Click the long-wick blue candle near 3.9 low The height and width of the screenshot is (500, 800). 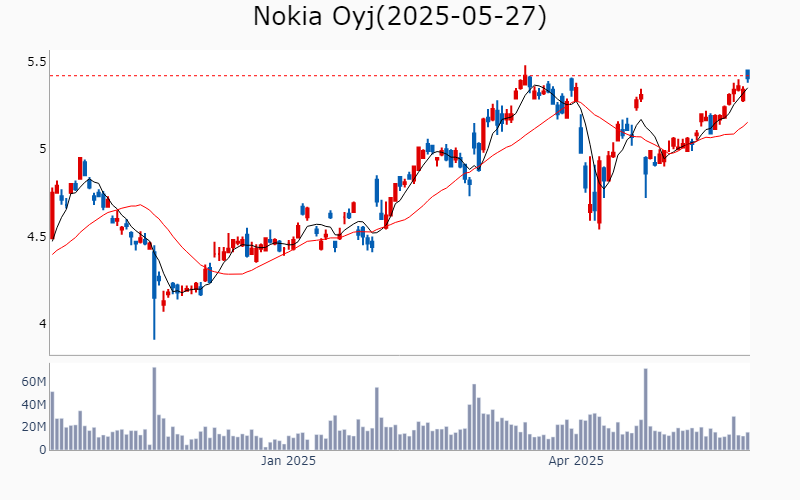(154, 292)
